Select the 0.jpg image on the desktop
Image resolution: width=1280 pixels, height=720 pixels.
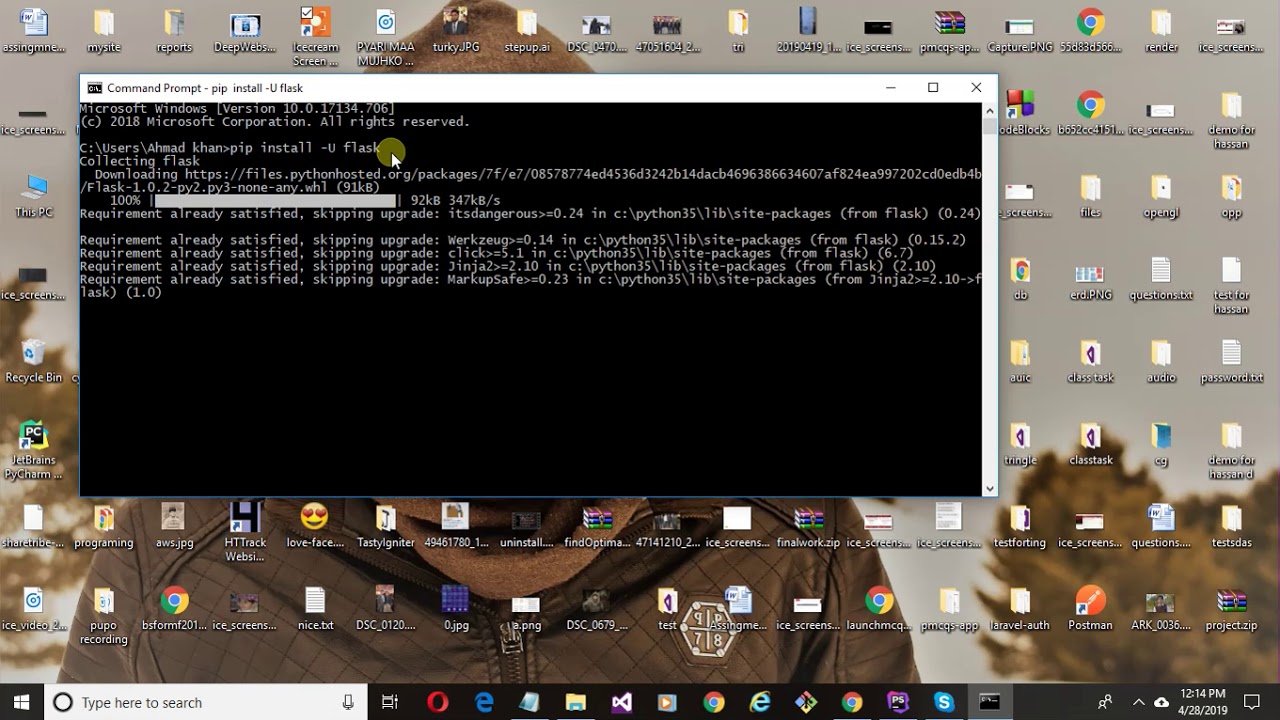(456, 609)
